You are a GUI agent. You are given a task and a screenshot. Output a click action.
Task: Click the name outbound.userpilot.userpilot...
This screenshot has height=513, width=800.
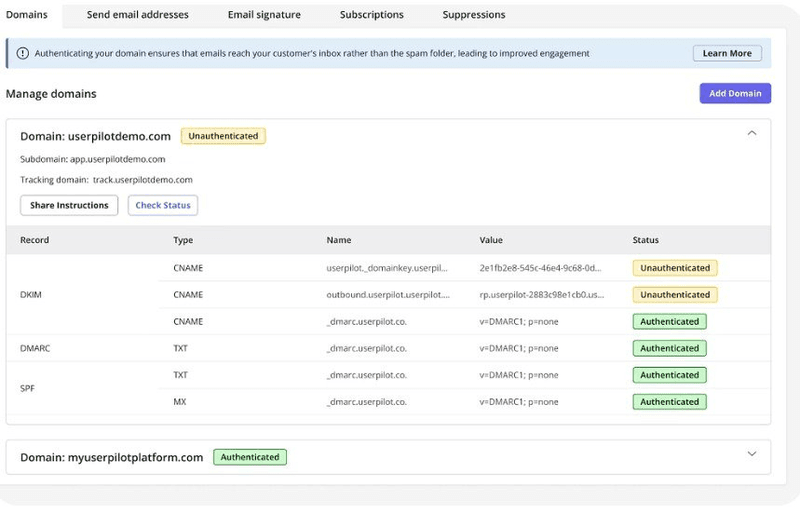[x=388, y=295]
